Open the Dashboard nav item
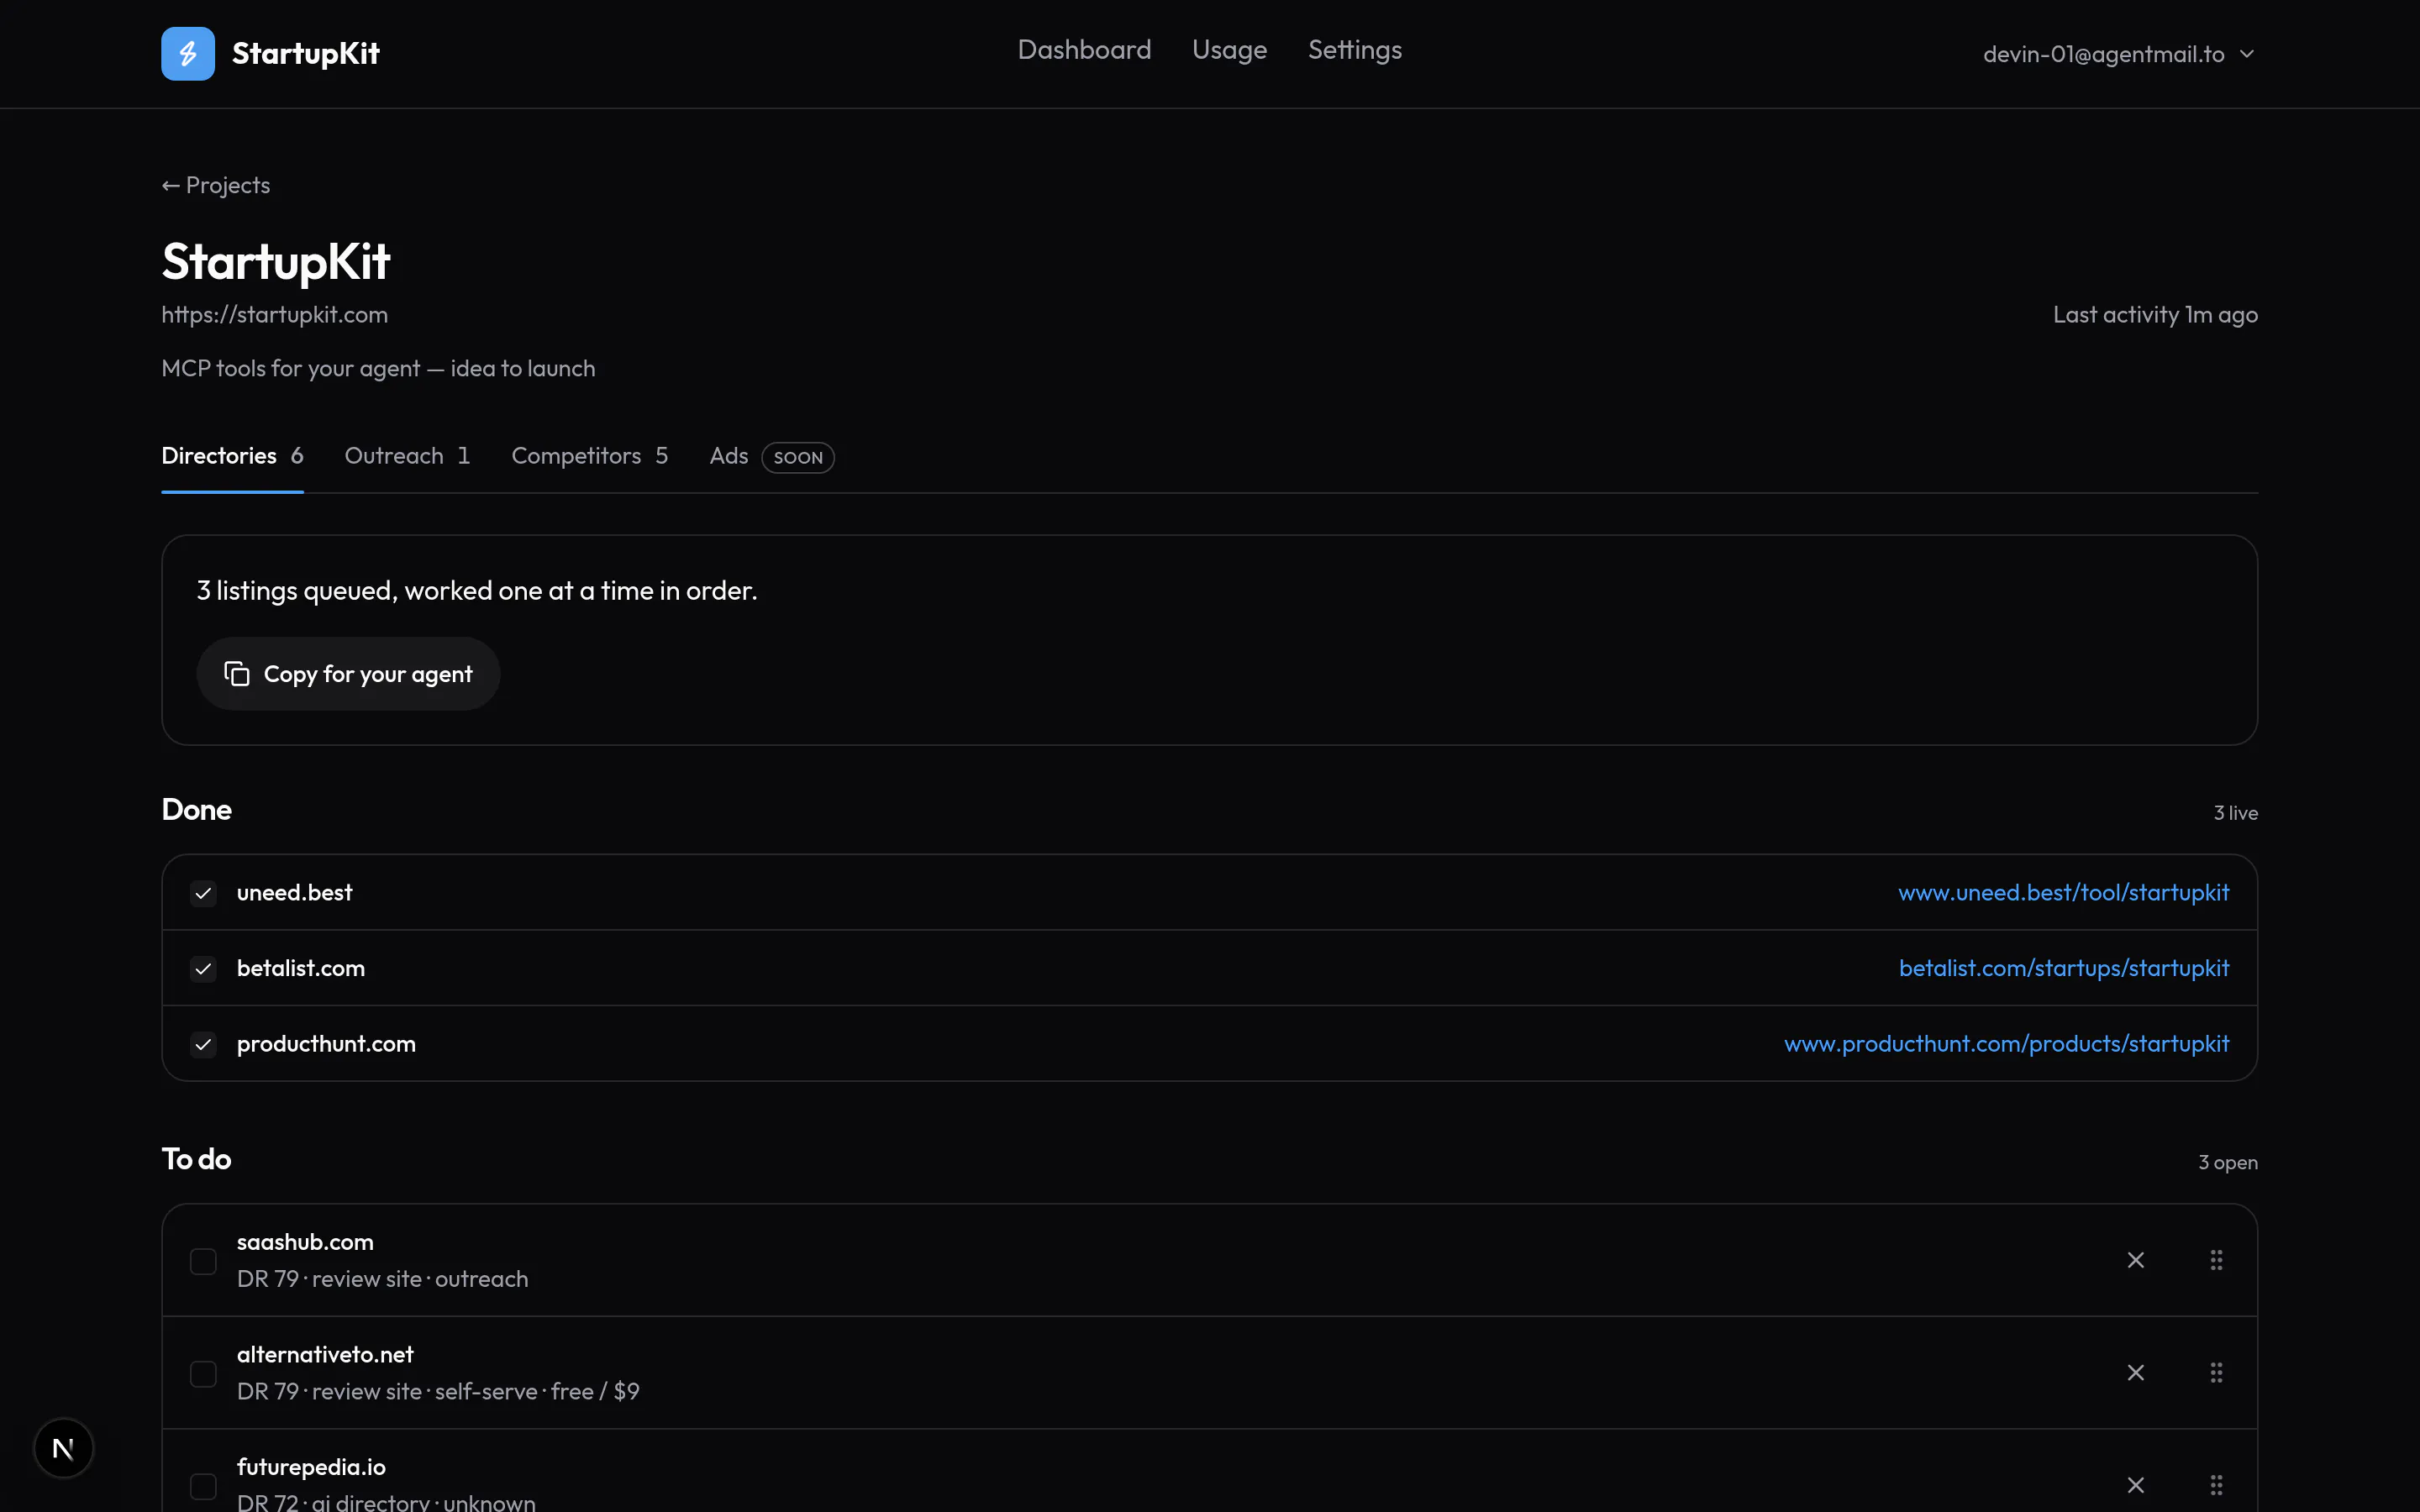 pos(1084,50)
